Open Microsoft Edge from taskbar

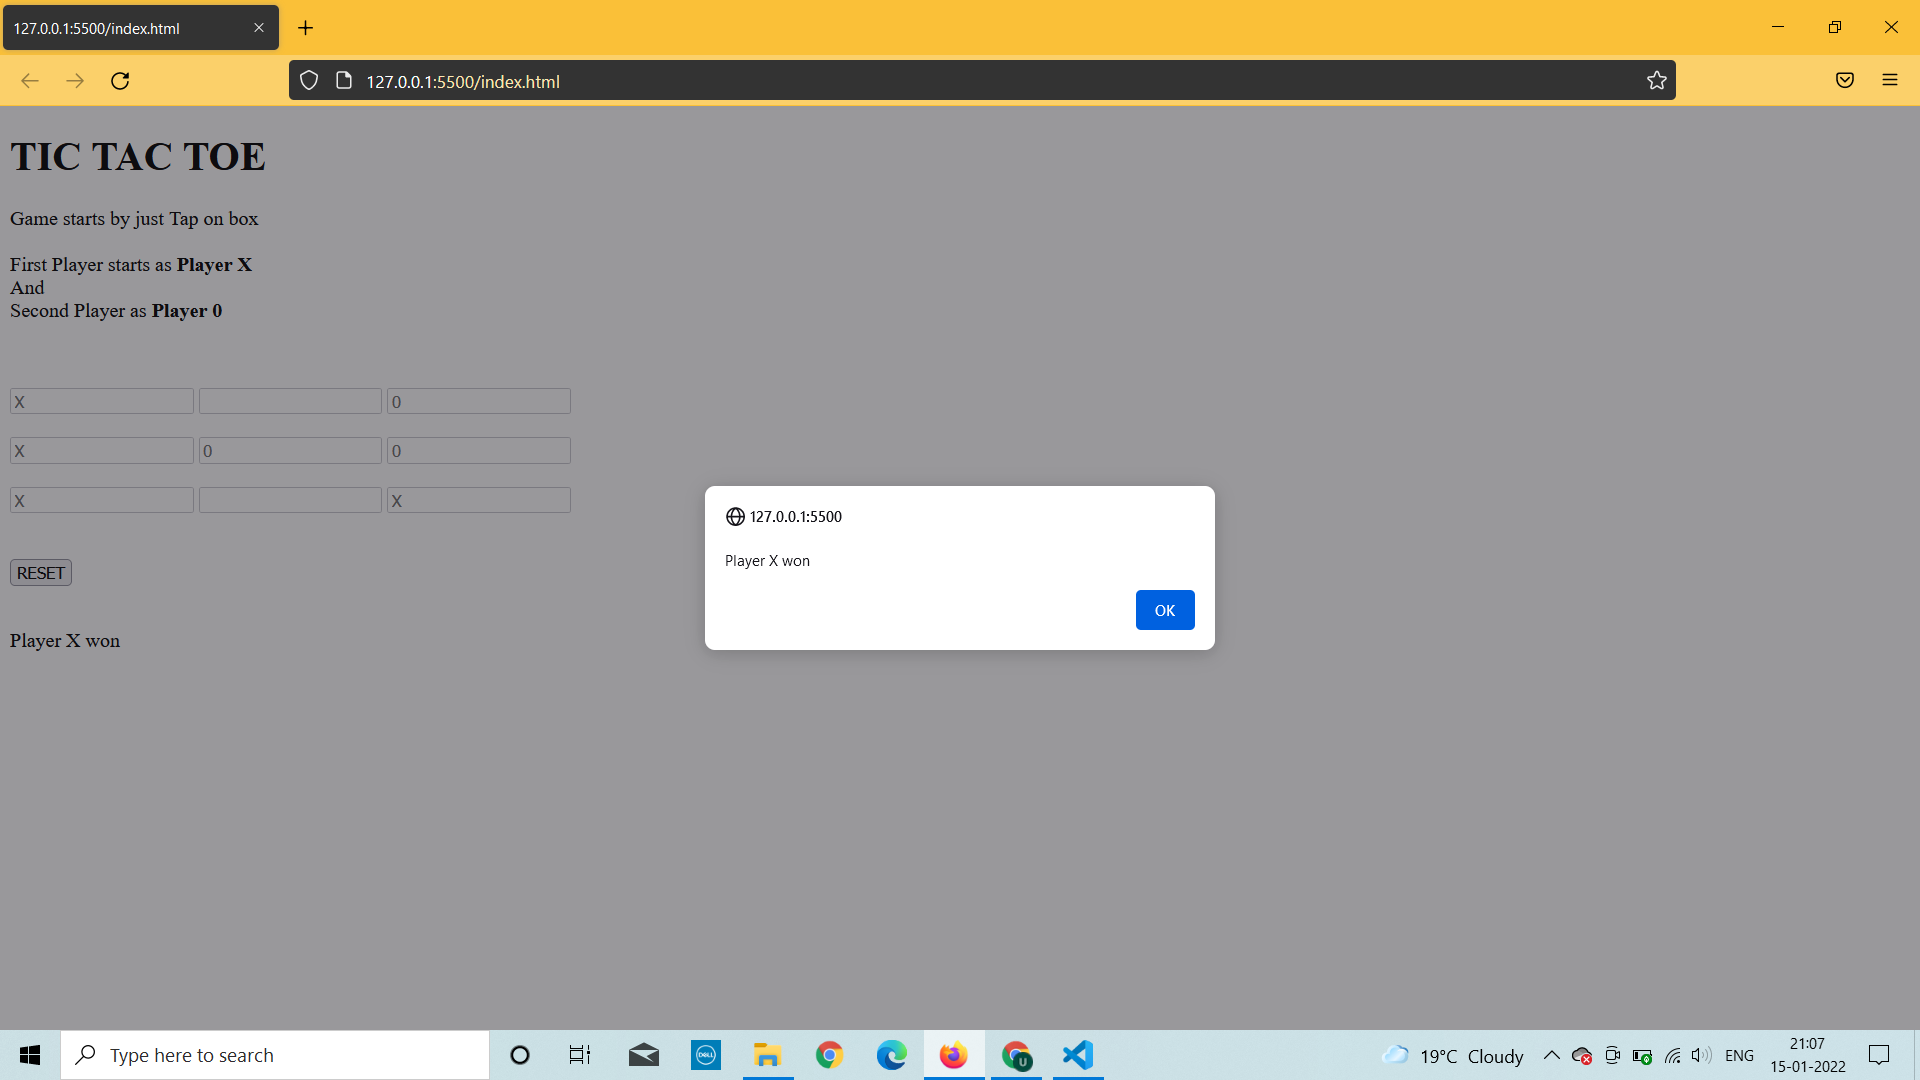tap(891, 1055)
